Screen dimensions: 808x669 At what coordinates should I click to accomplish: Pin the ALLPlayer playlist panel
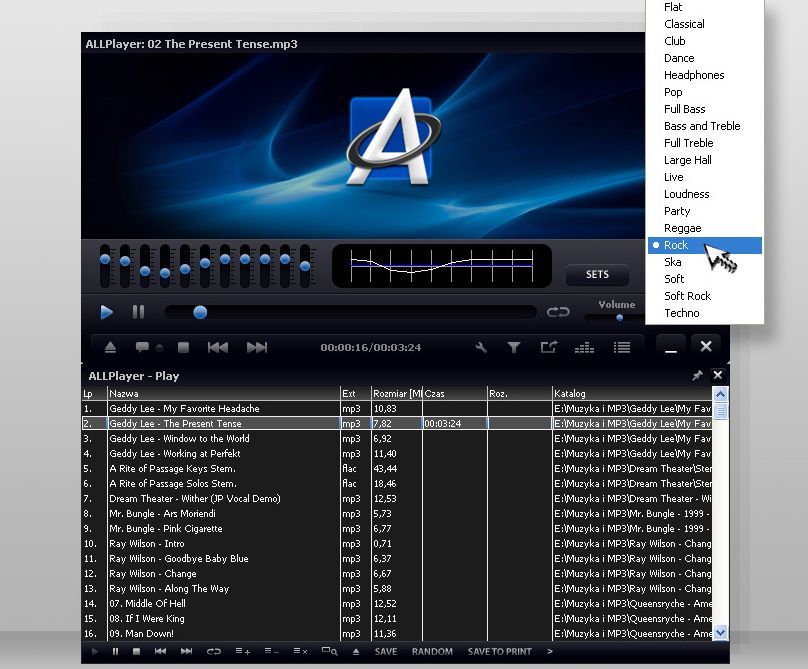pos(697,376)
